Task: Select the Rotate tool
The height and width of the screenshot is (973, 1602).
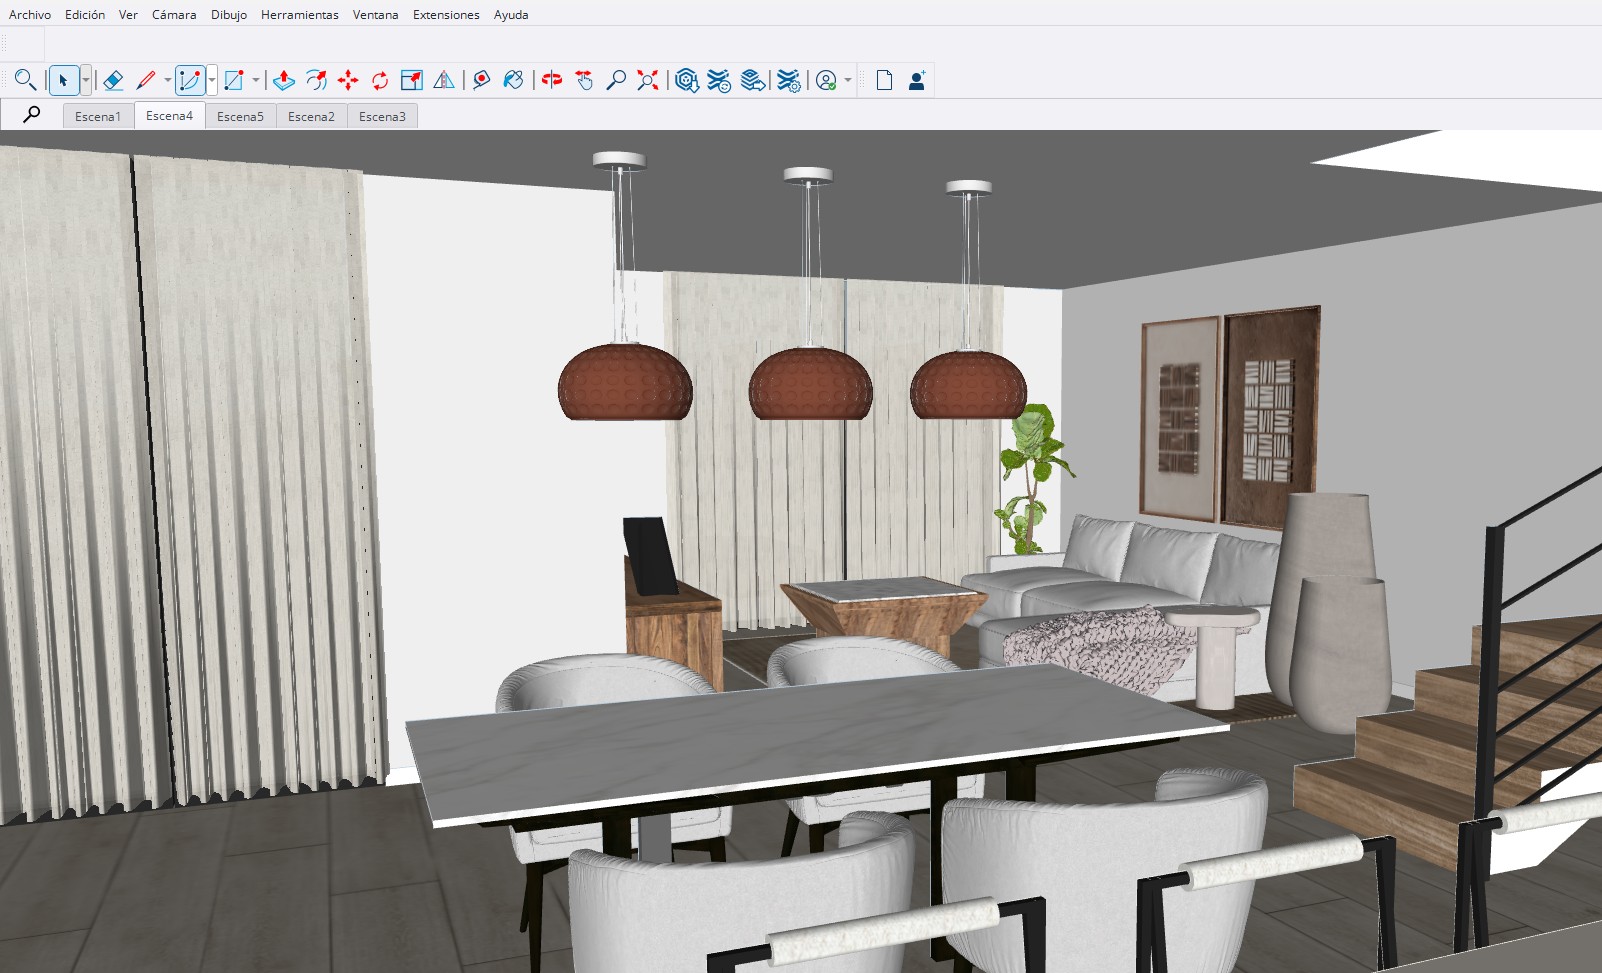Action: pos(380,80)
